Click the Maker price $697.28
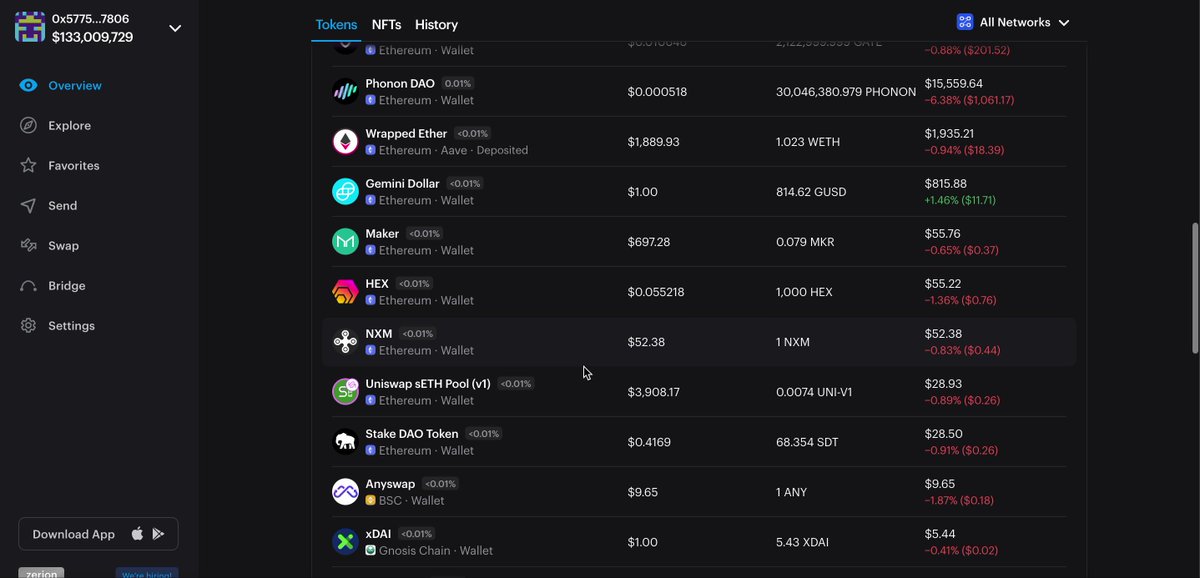This screenshot has height=578, width=1200. coord(649,242)
